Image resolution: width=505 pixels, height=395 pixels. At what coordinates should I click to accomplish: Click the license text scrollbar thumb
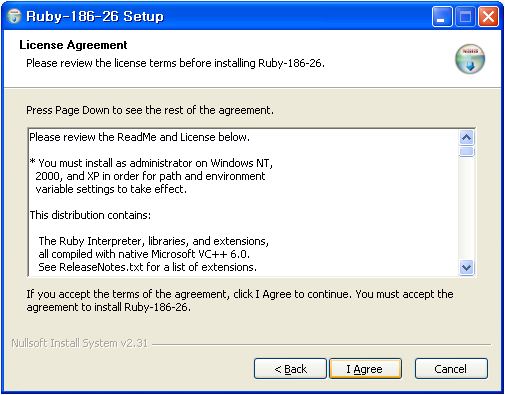[x=466, y=151]
